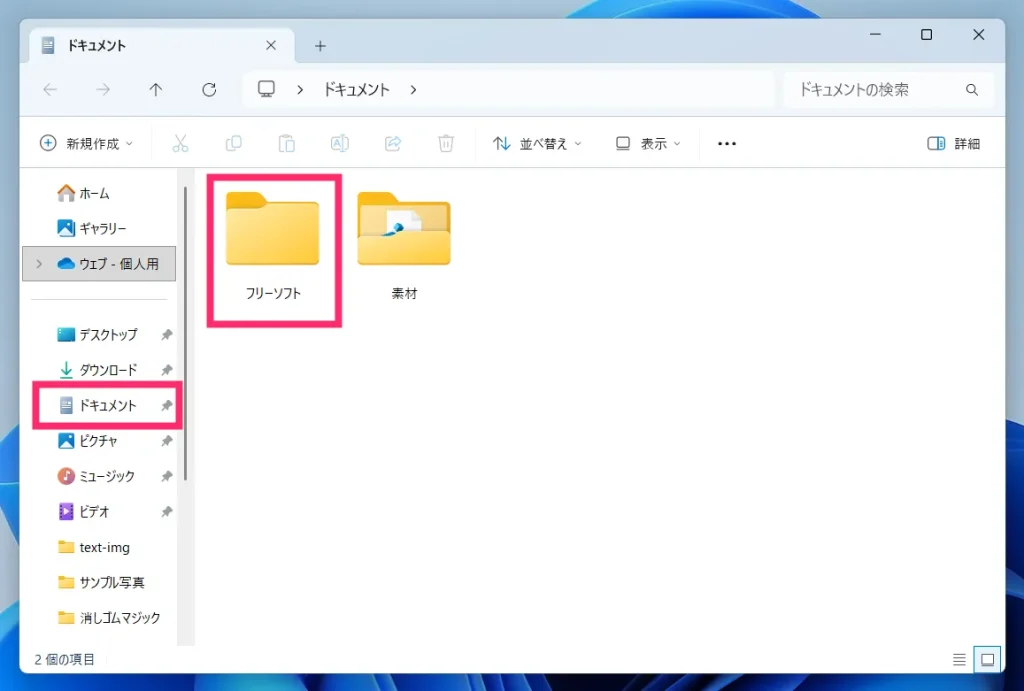Select the フリーソフト folder
This screenshot has width=1024, height=691.
[273, 248]
